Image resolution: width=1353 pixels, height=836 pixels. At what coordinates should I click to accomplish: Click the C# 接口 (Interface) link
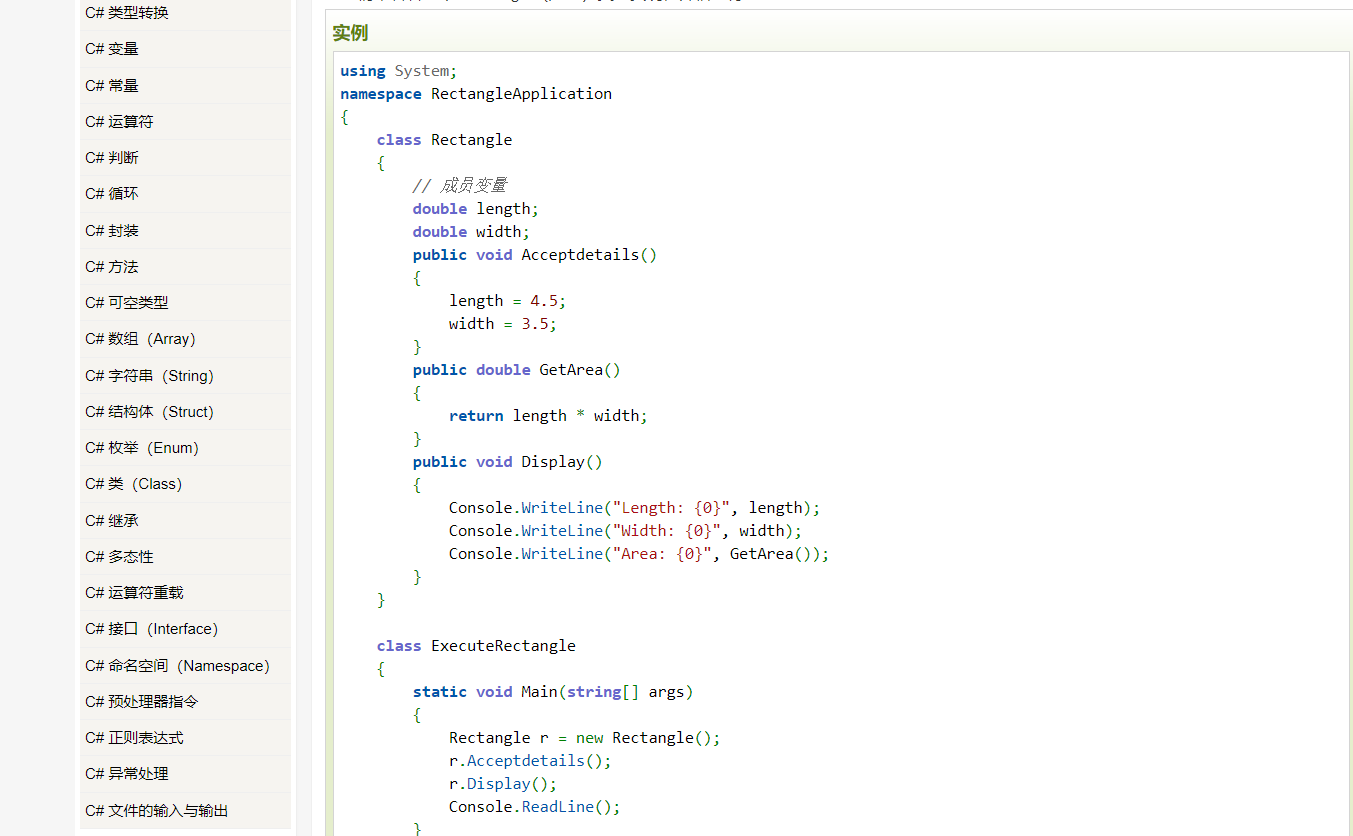(151, 629)
